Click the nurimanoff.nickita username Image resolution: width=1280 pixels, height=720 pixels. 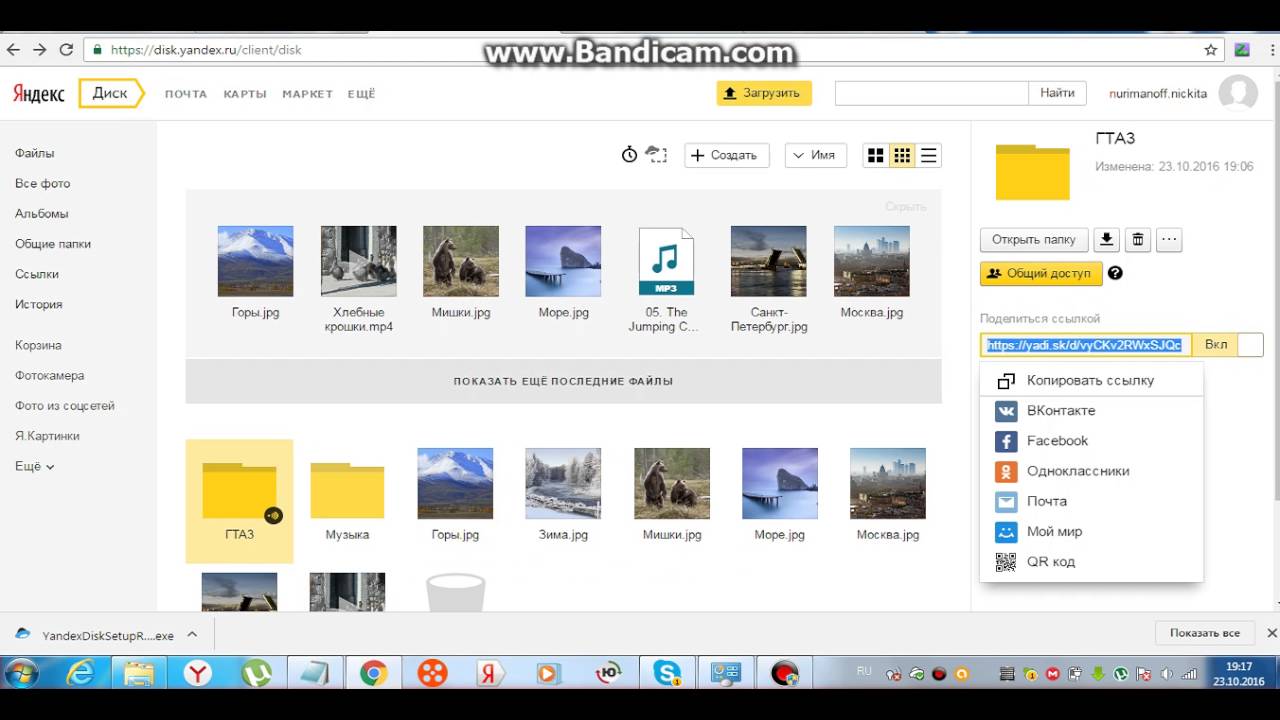[x=1158, y=94]
